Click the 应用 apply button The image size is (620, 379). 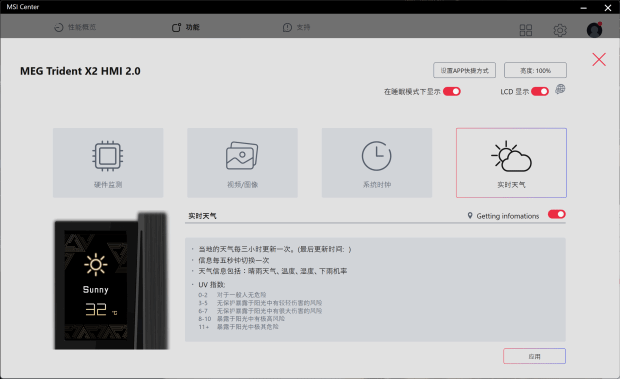point(534,356)
